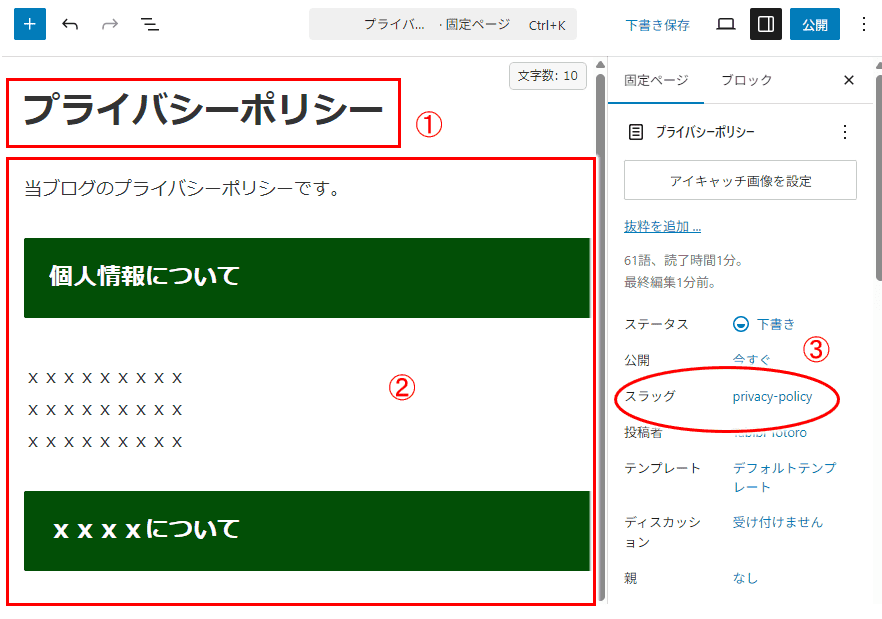Open page actions menu beside プライバシーポリシー
Screen dimensions: 882x619
[x=845, y=132]
